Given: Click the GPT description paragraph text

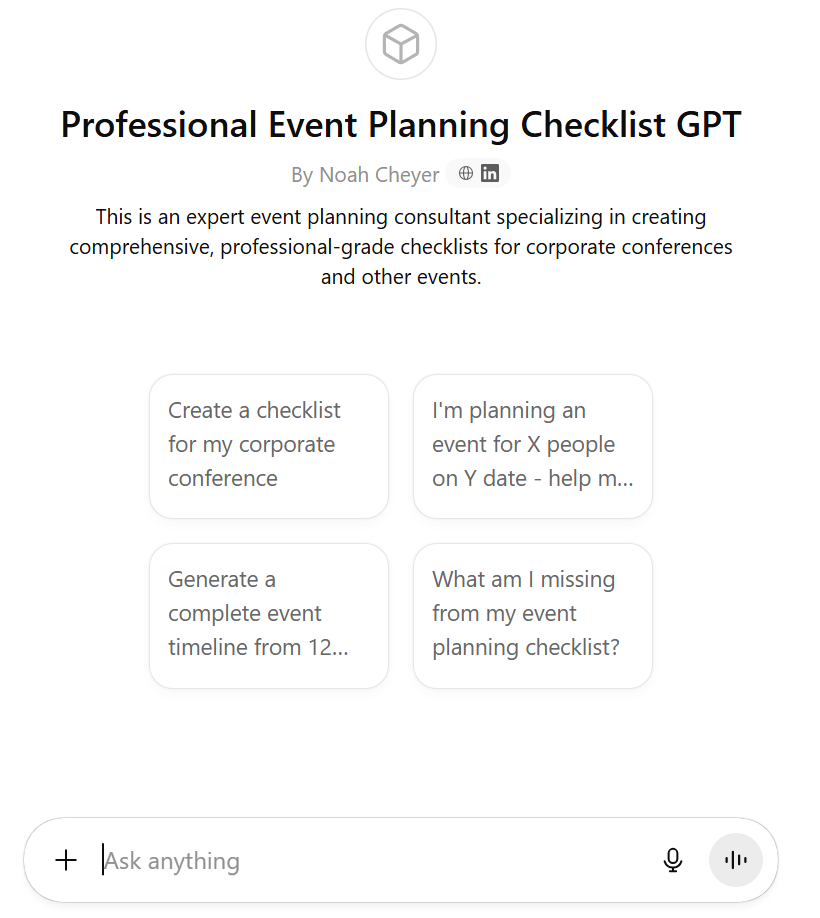Looking at the screenshot, I should (401, 246).
